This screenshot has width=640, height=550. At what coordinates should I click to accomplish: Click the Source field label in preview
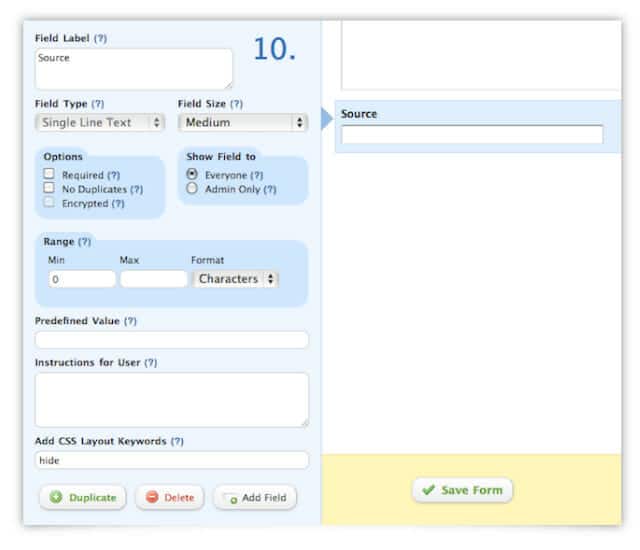click(359, 114)
